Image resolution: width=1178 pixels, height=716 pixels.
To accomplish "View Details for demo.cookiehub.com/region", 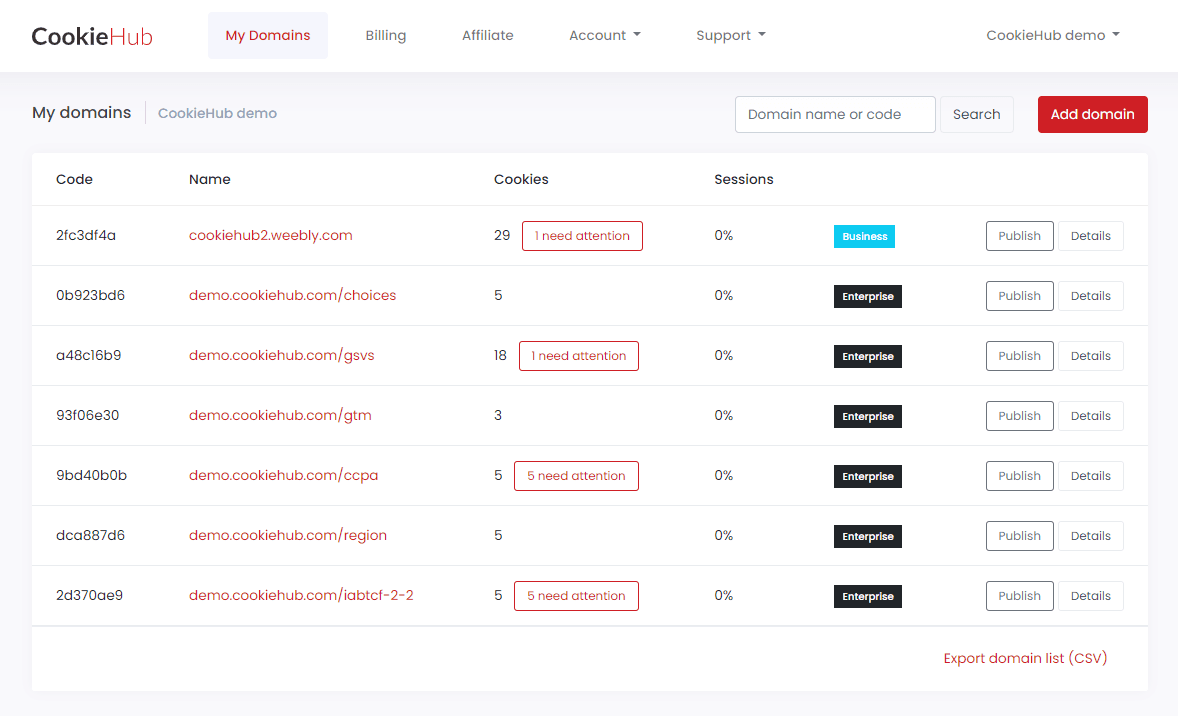I will (x=1090, y=536).
